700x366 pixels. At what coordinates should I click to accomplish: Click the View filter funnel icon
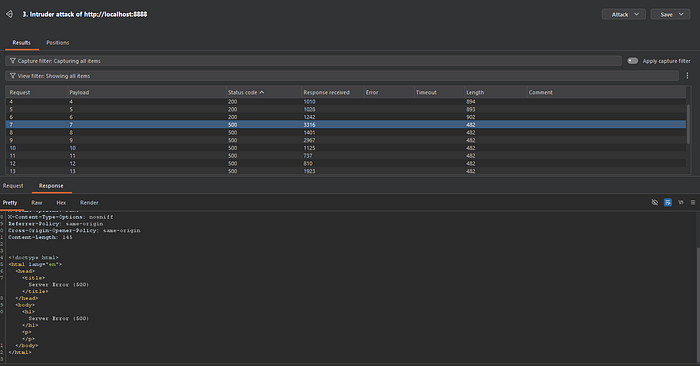point(12,76)
